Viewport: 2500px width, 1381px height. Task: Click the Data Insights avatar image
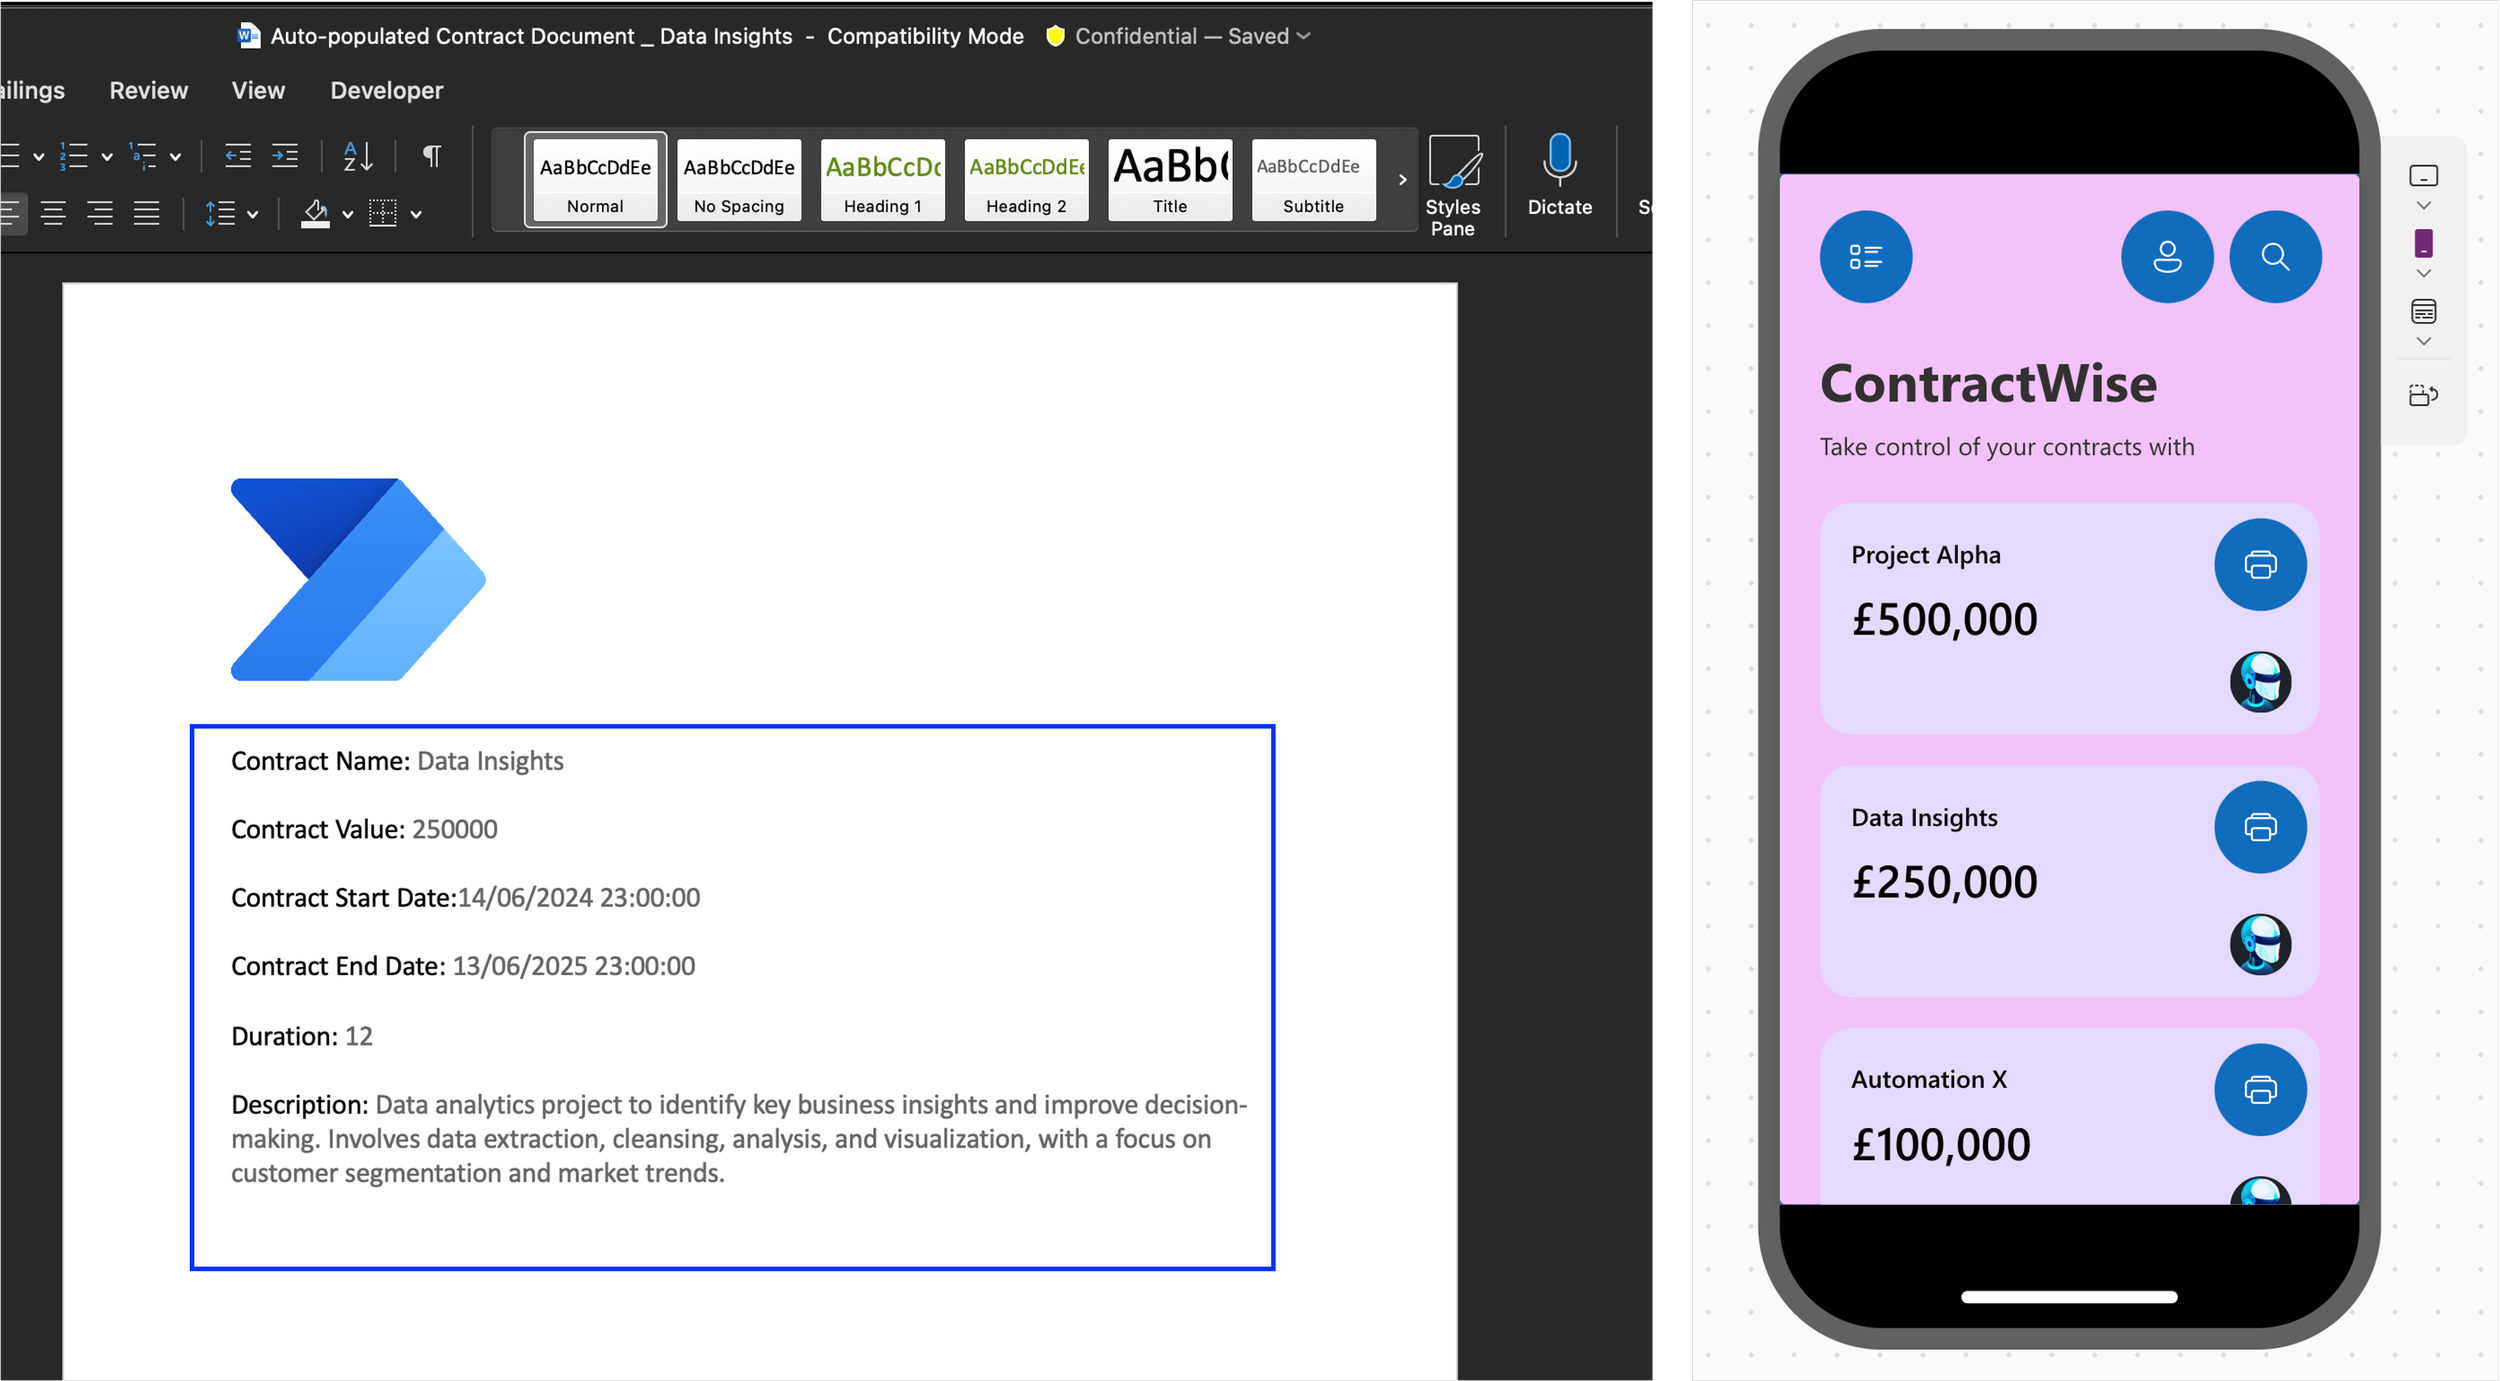point(2260,944)
